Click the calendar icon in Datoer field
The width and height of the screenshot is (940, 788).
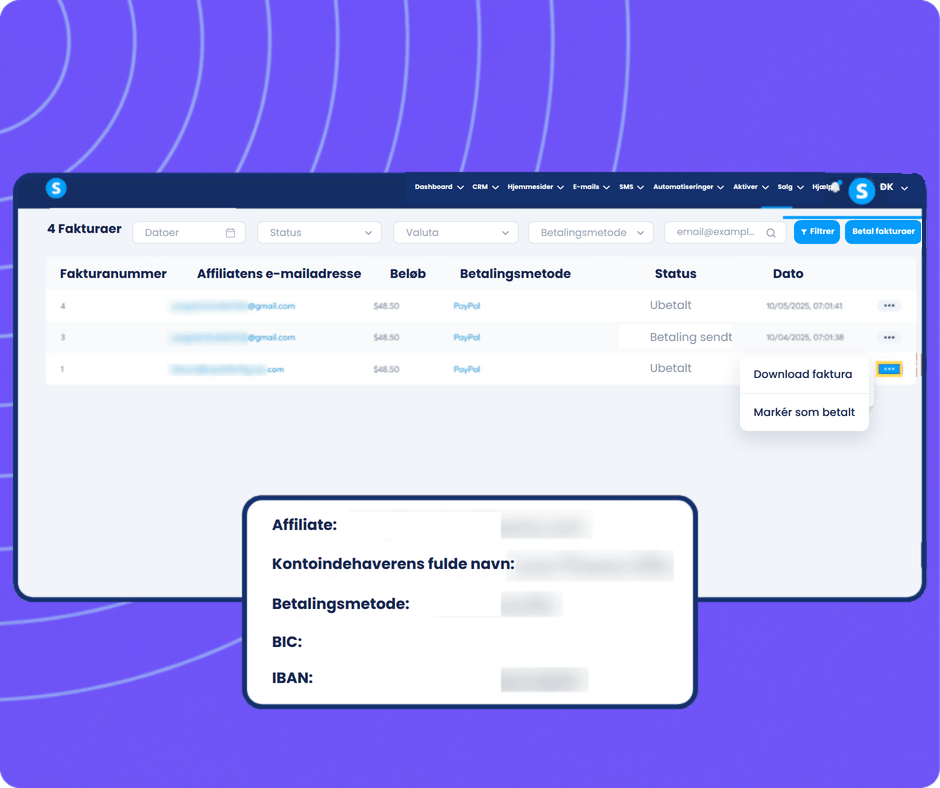[230, 233]
